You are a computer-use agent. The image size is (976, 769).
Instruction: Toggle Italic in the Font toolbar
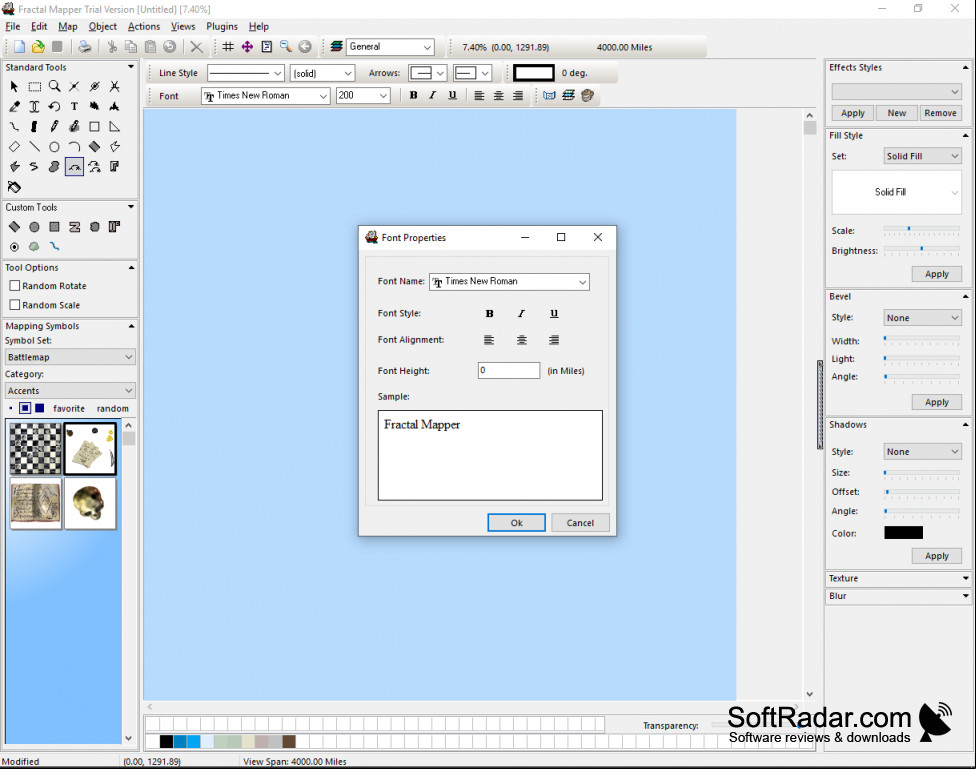pyautogui.click(x=433, y=95)
